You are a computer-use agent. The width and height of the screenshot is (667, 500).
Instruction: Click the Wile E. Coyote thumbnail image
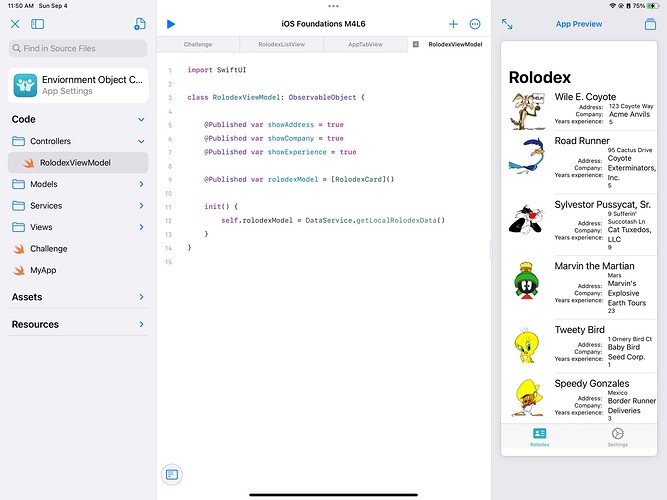(527, 110)
